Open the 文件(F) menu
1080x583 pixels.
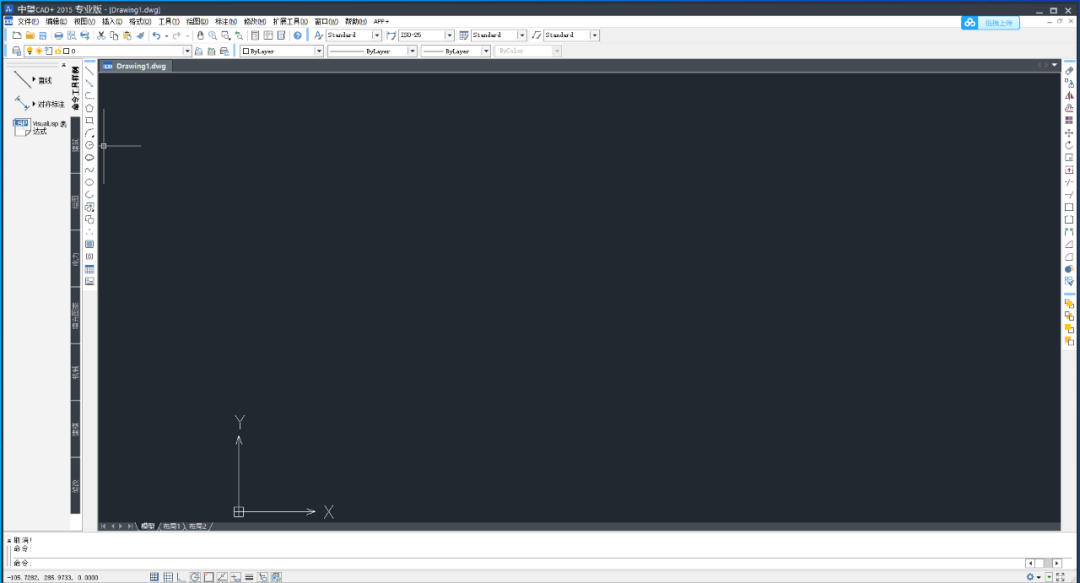28,21
